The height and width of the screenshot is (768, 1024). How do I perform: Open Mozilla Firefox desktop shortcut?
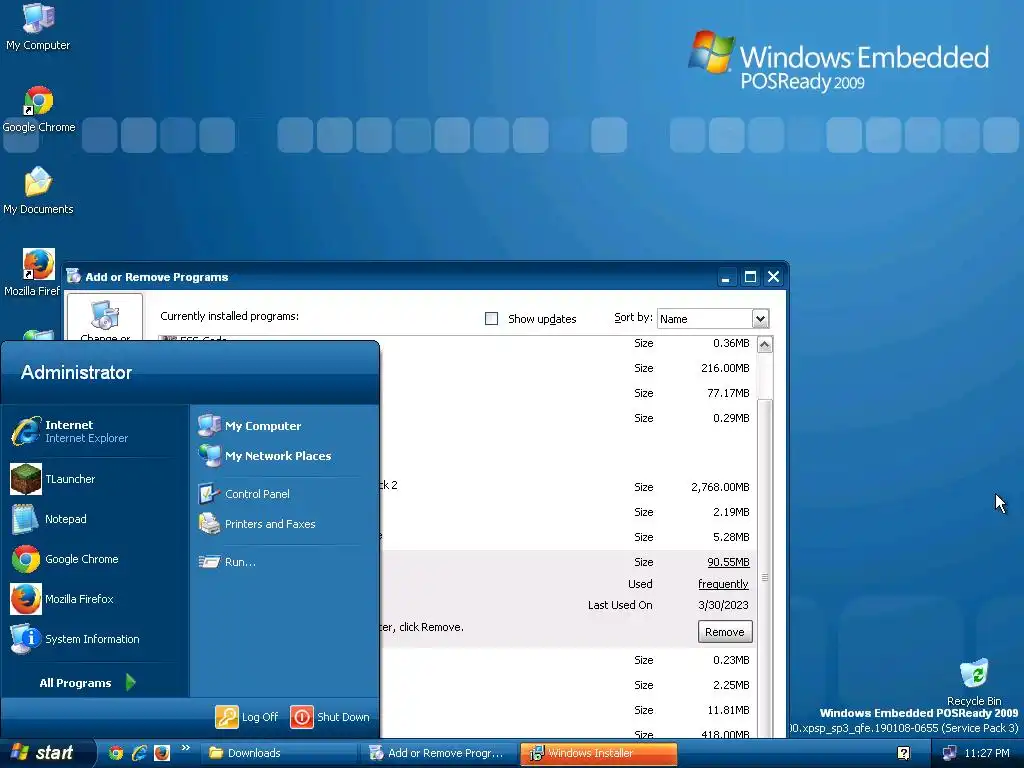[x=34, y=273]
